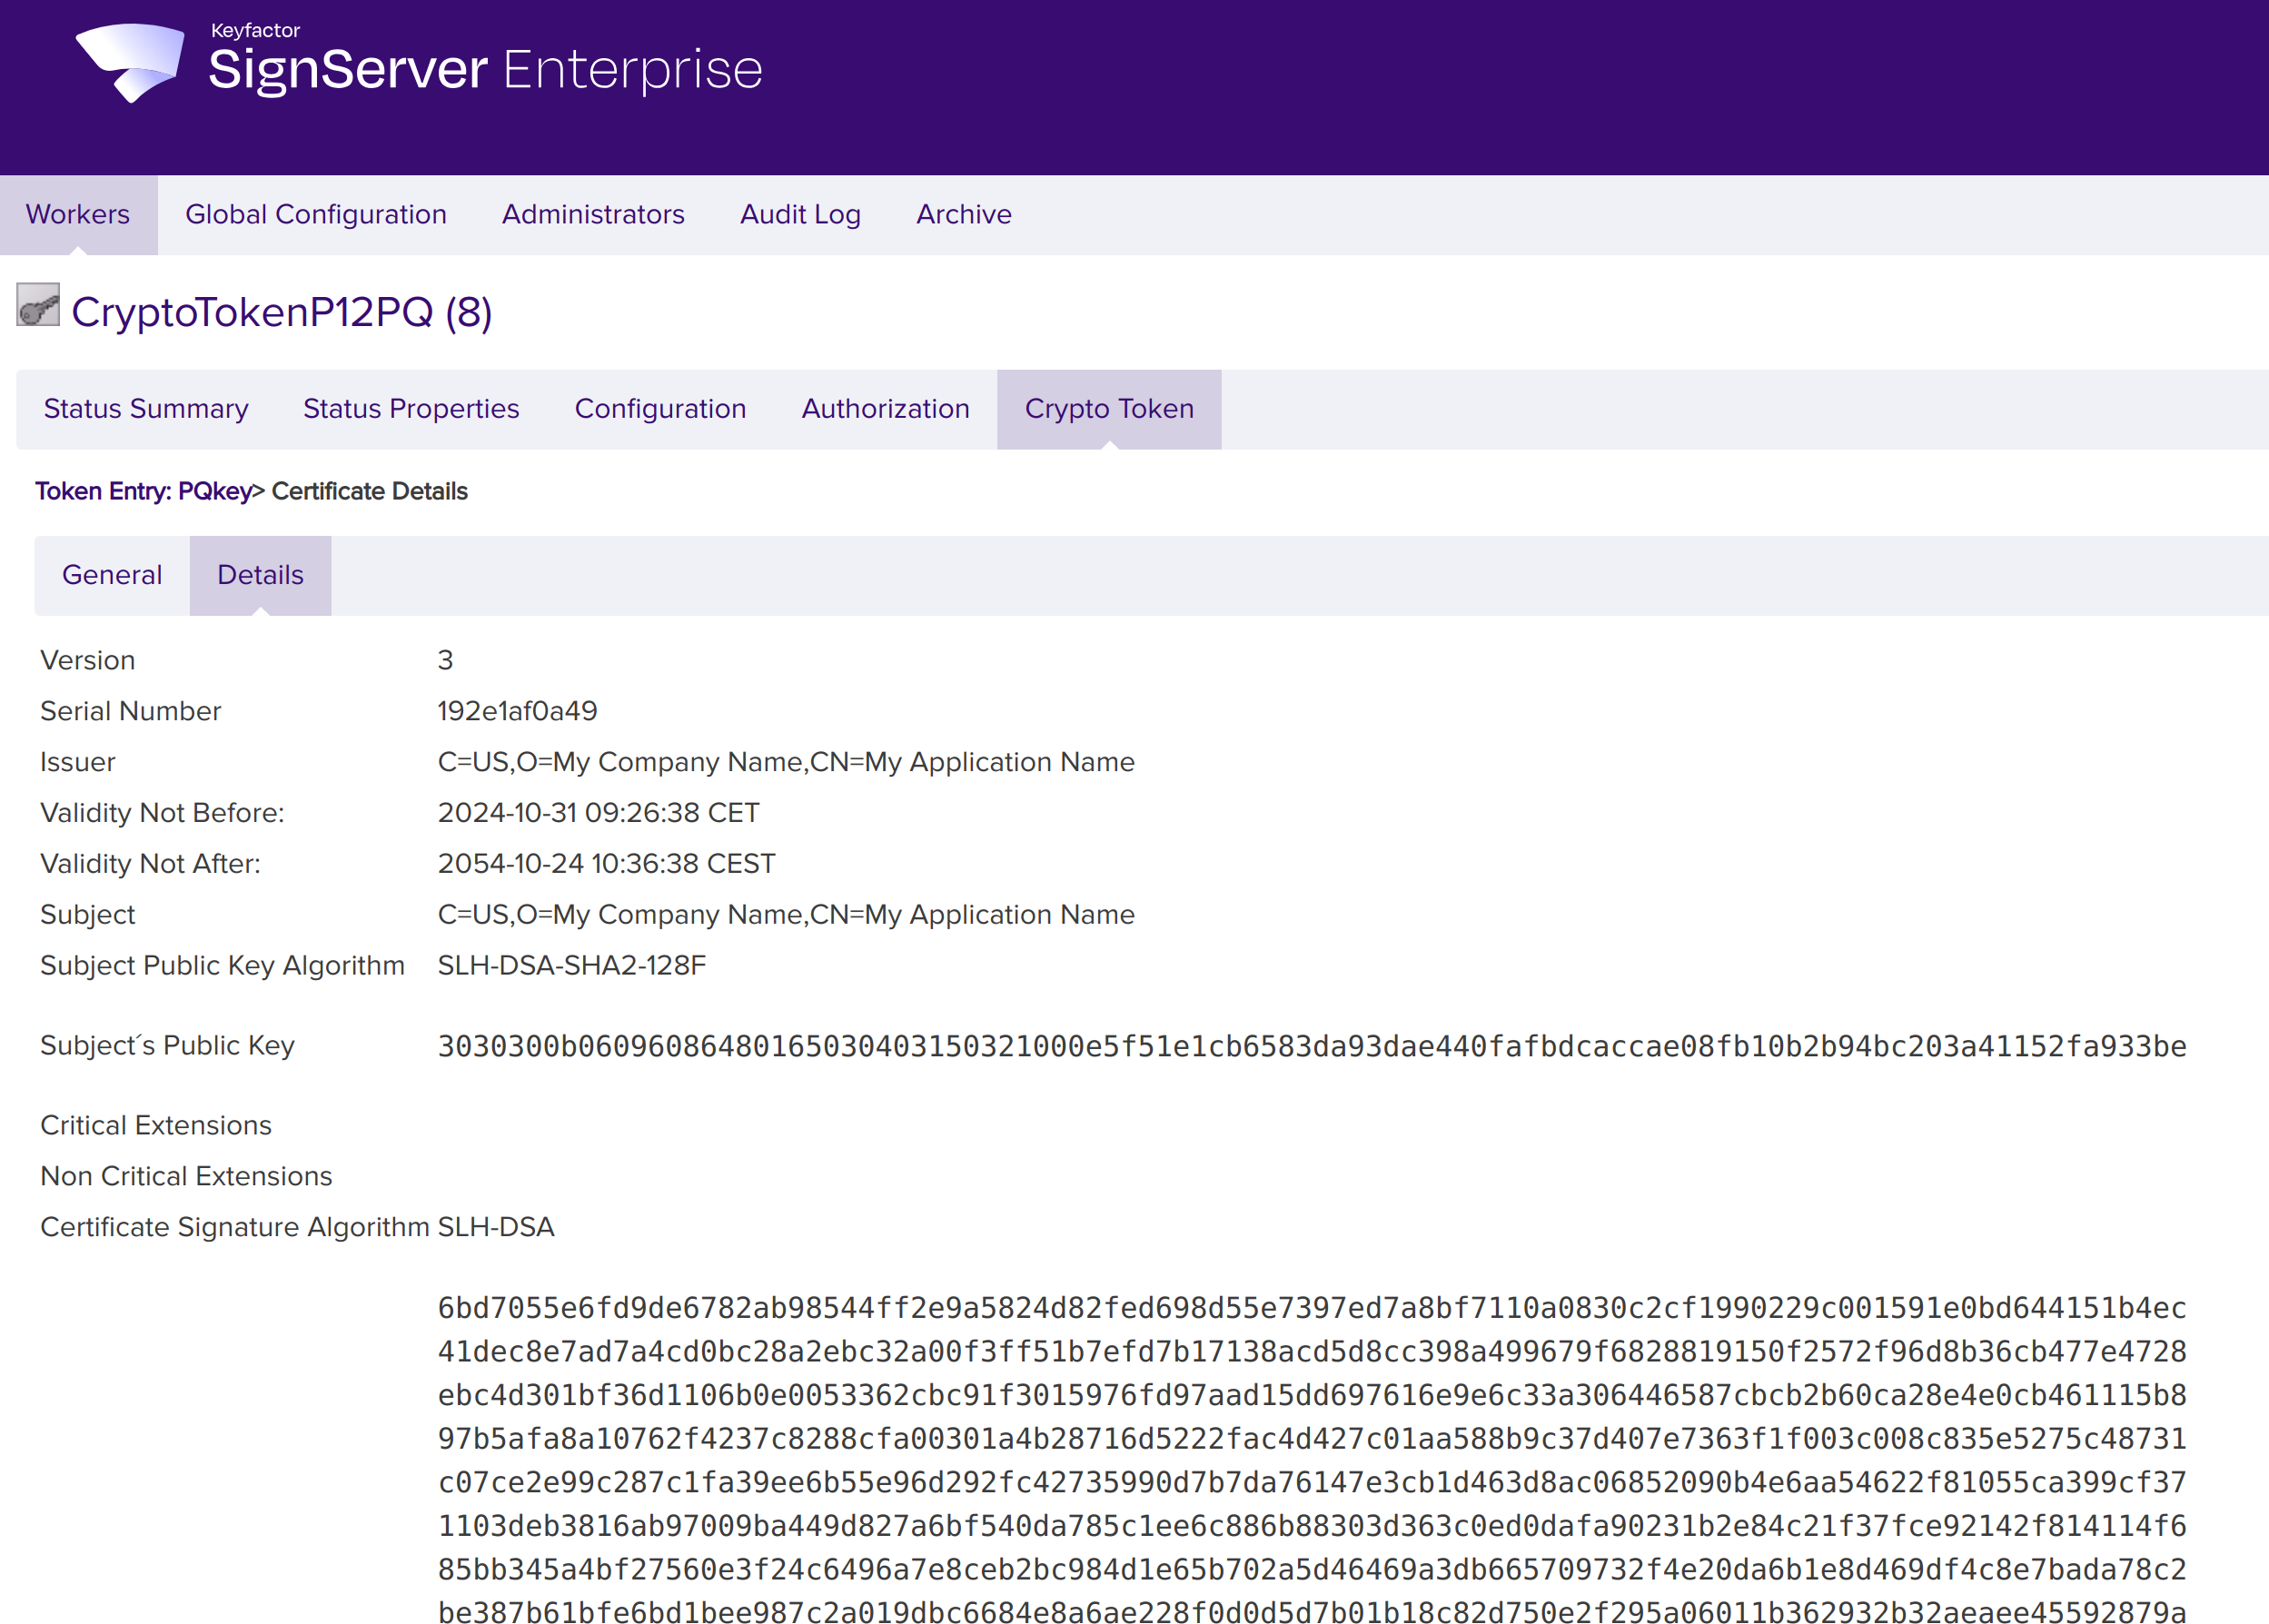This screenshot has height=1624, width=2269.
Task: Open the General certificate view
Action: coord(111,575)
